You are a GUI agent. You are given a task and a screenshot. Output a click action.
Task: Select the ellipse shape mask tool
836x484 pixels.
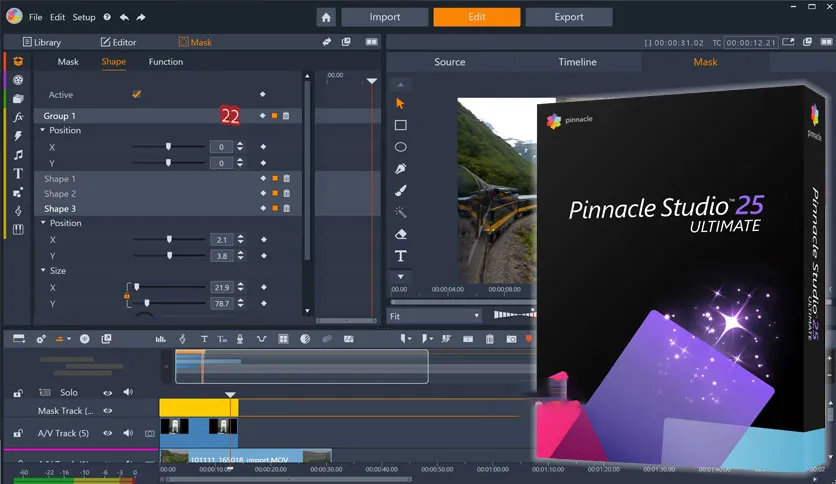coord(400,147)
